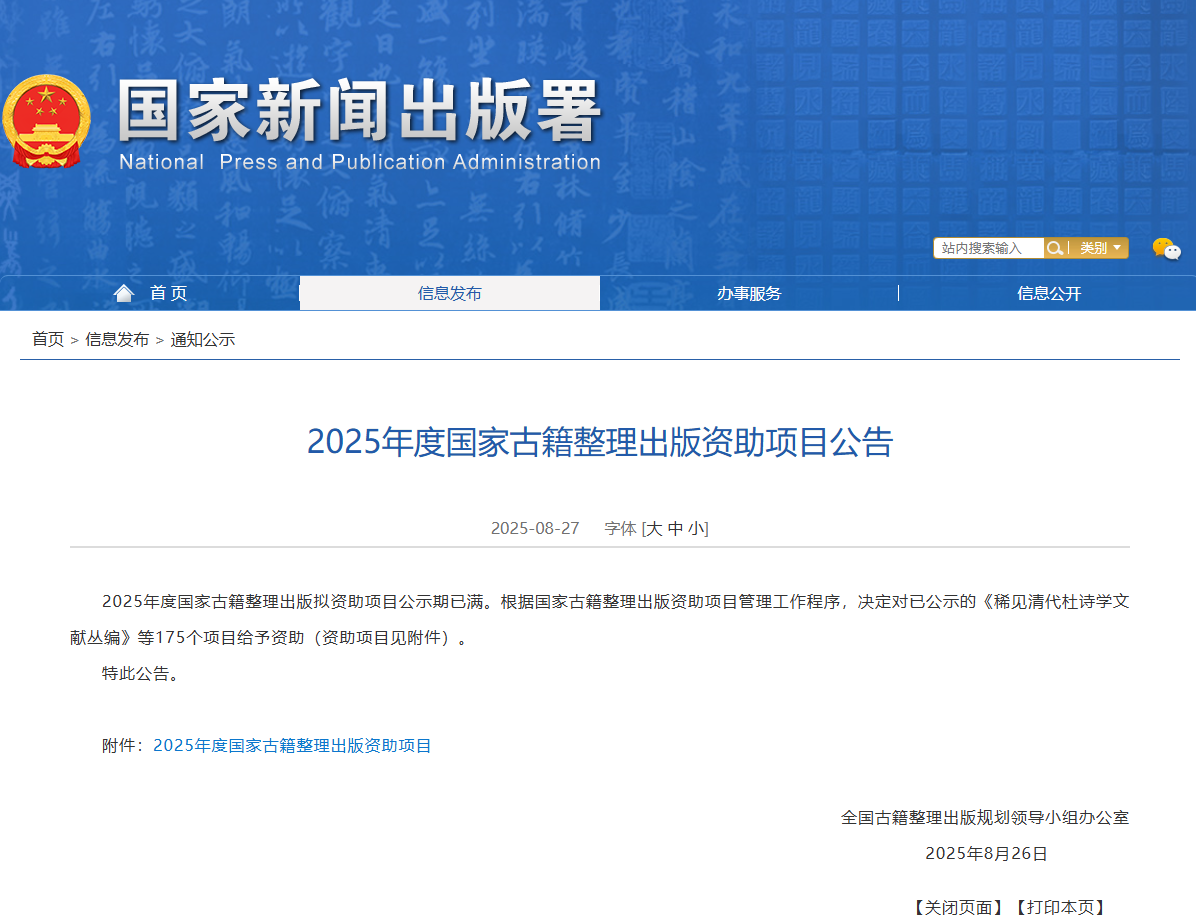Switch to 信息发布 navigation tab
1196x923 pixels.
[x=449, y=293]
